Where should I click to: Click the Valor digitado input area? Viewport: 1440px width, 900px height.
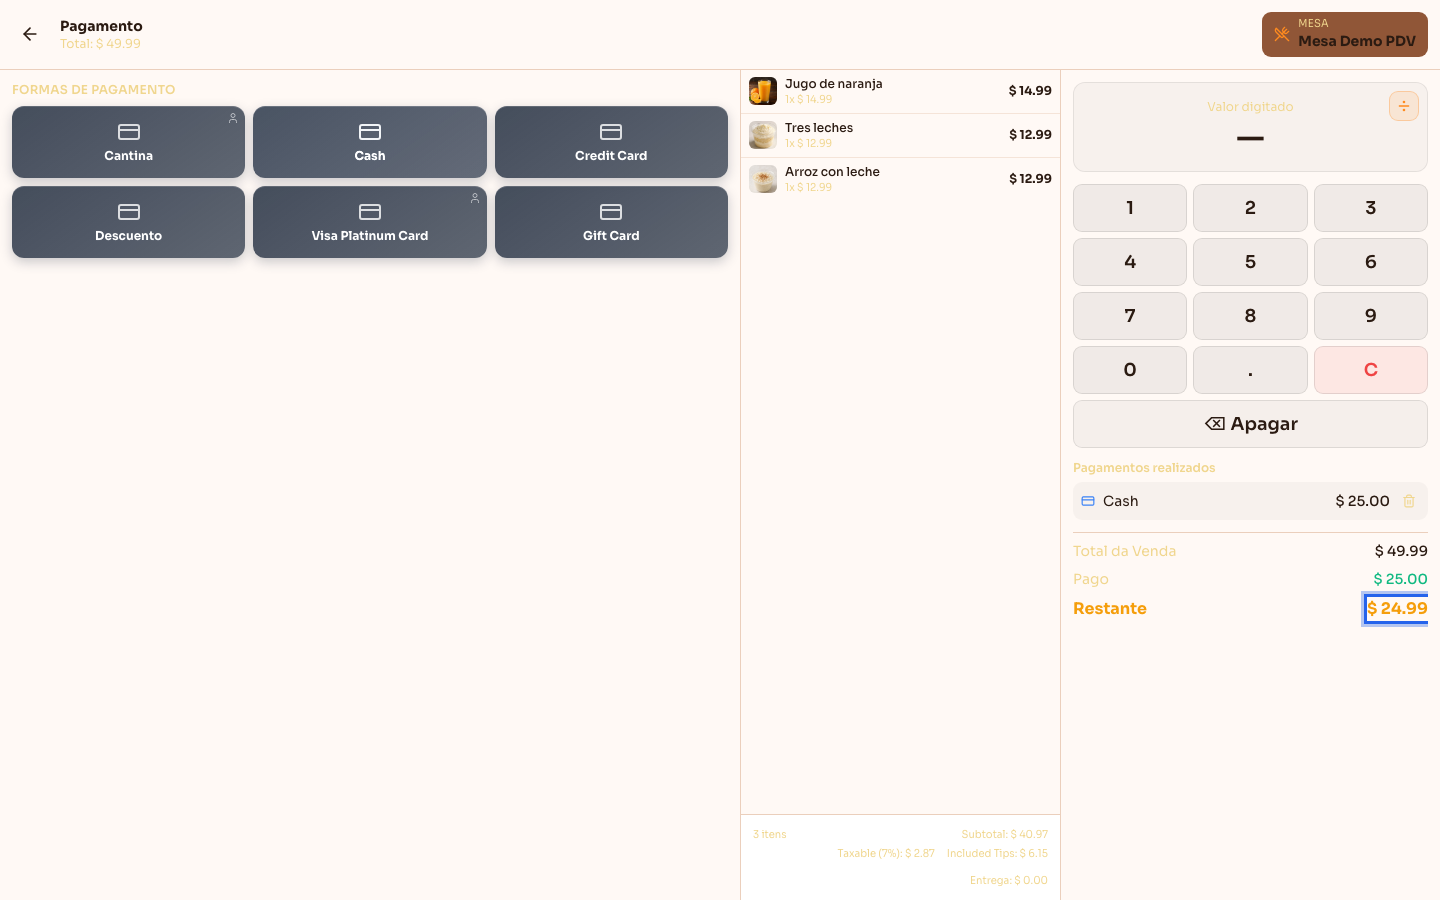pos(1250,127)
